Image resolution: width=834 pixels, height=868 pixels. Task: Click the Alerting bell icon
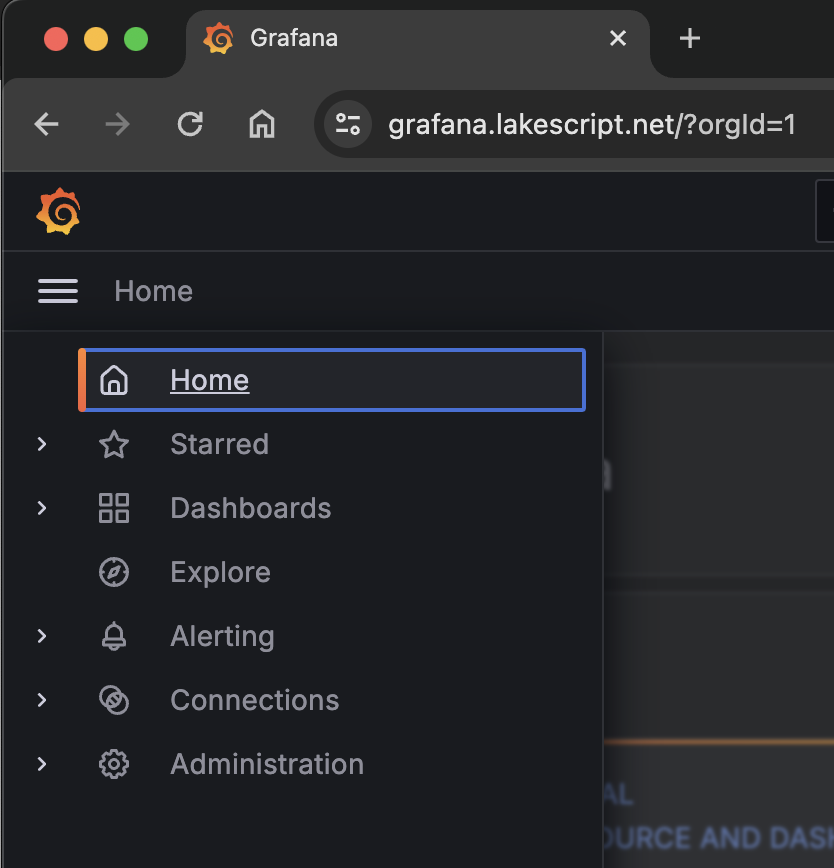[114, 636]
